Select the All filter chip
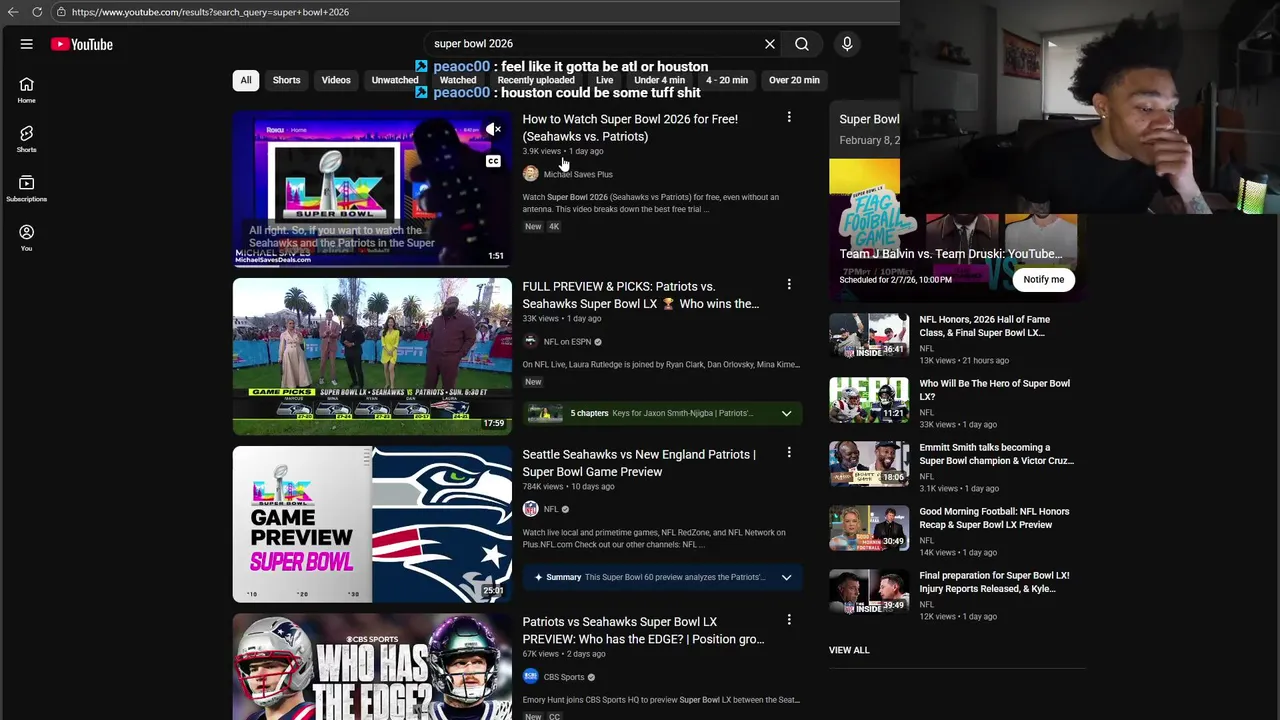1280x720 pixels. pos(246,80)
